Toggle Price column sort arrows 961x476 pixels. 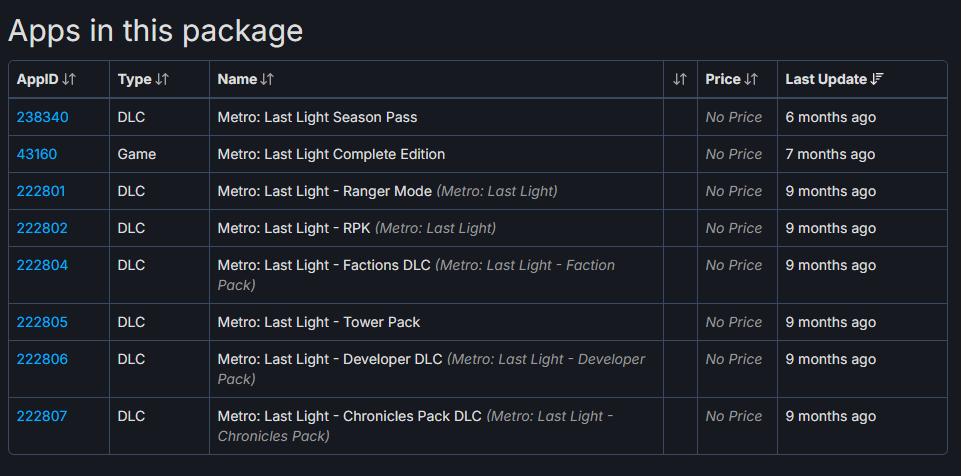pyautogui.click(x=752, y=79)
